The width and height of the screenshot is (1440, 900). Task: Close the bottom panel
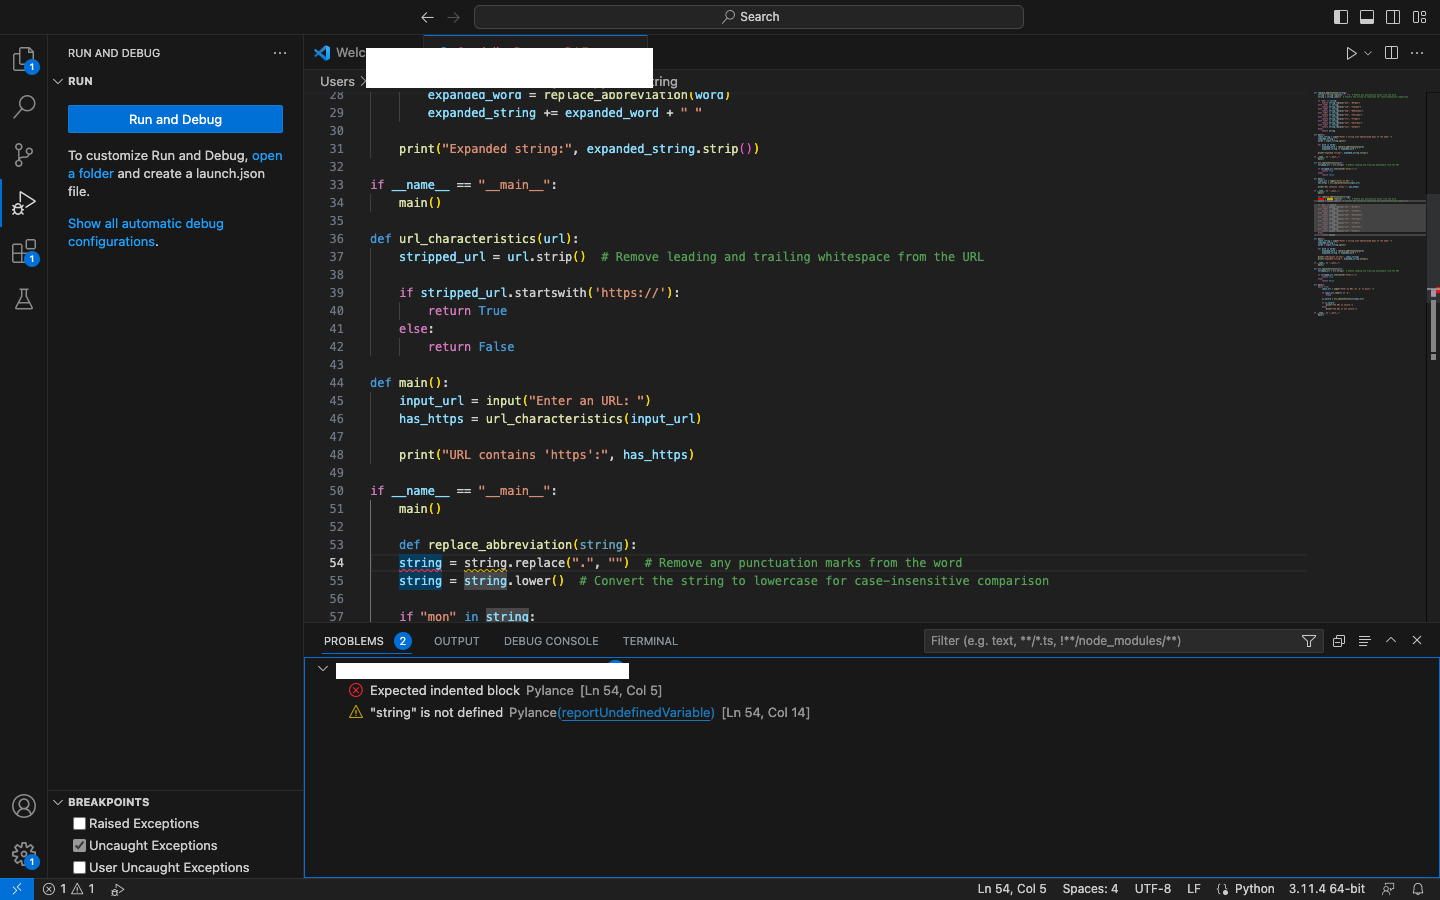(1417, 640)
